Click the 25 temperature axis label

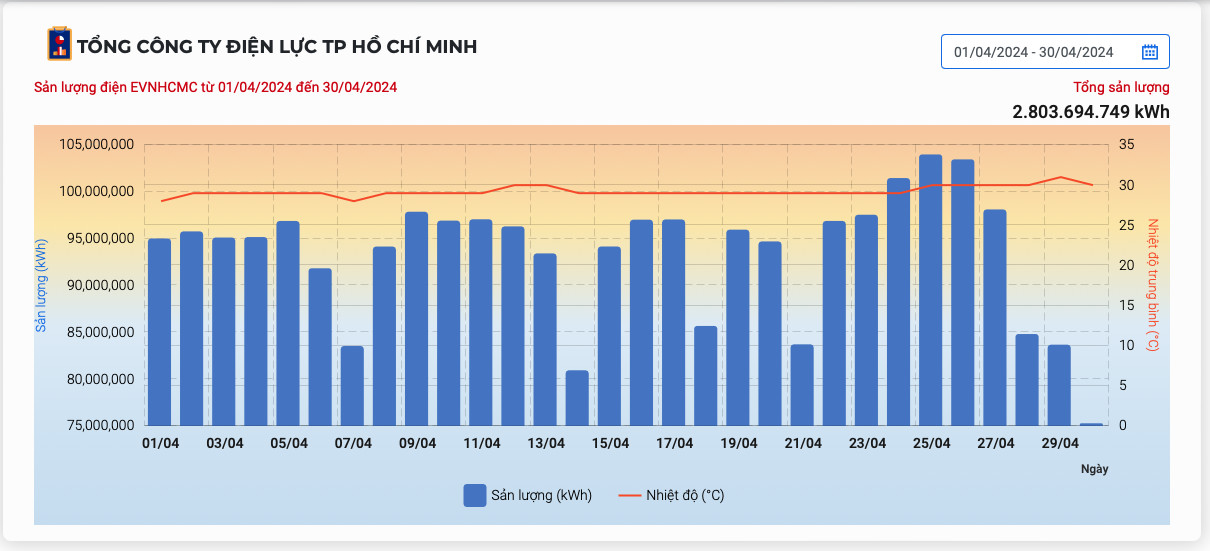pos(1126,225)
